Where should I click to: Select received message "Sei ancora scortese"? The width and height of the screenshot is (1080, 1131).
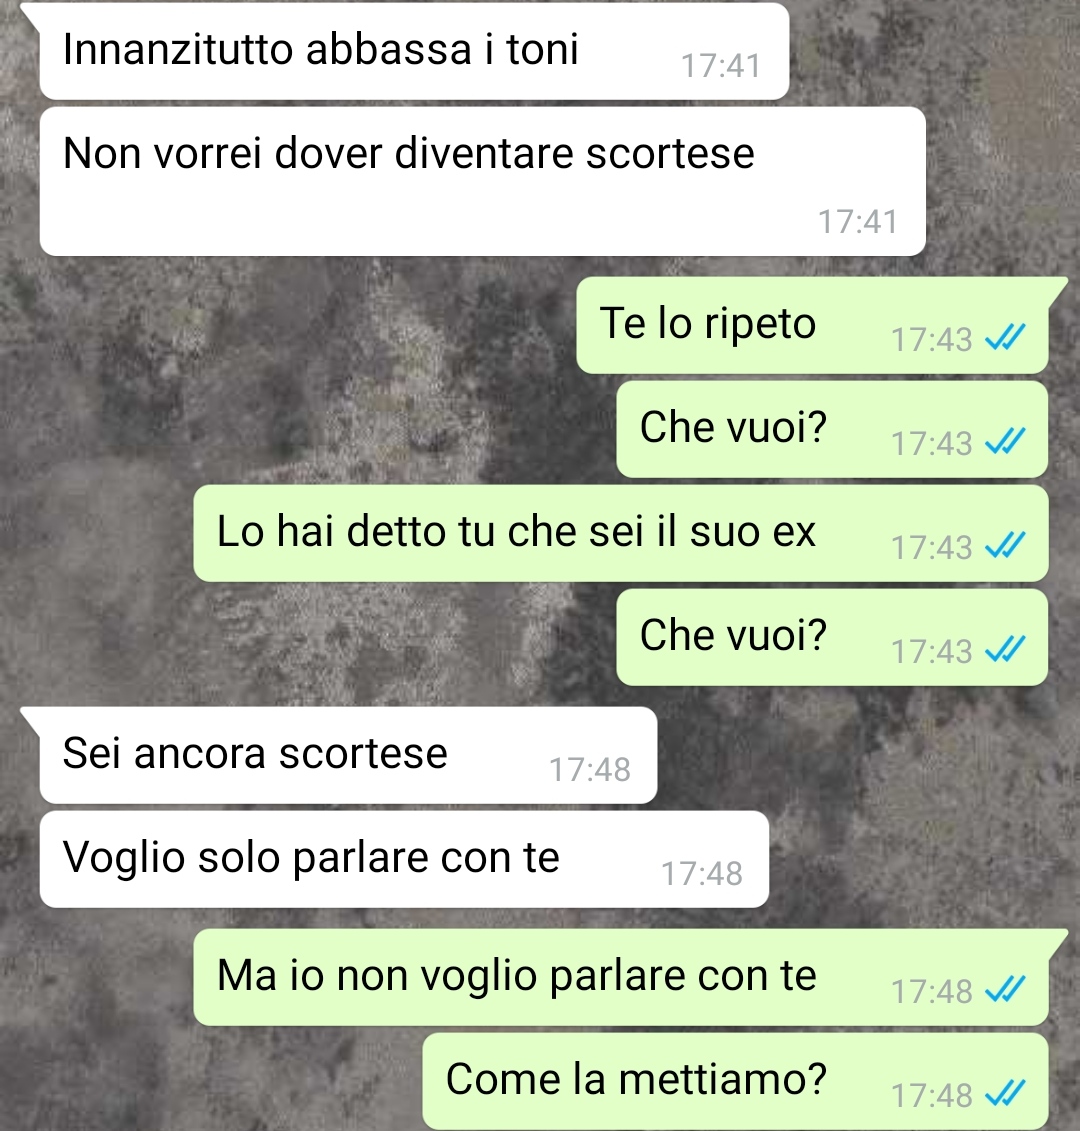click(x=348, y=755)
